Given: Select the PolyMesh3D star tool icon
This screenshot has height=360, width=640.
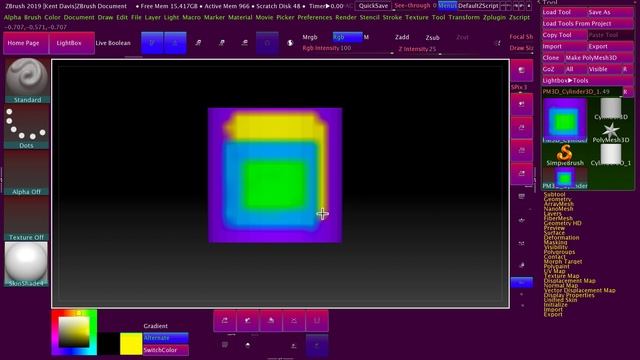Looking at the screenshot, I should [x=611, y=133].
